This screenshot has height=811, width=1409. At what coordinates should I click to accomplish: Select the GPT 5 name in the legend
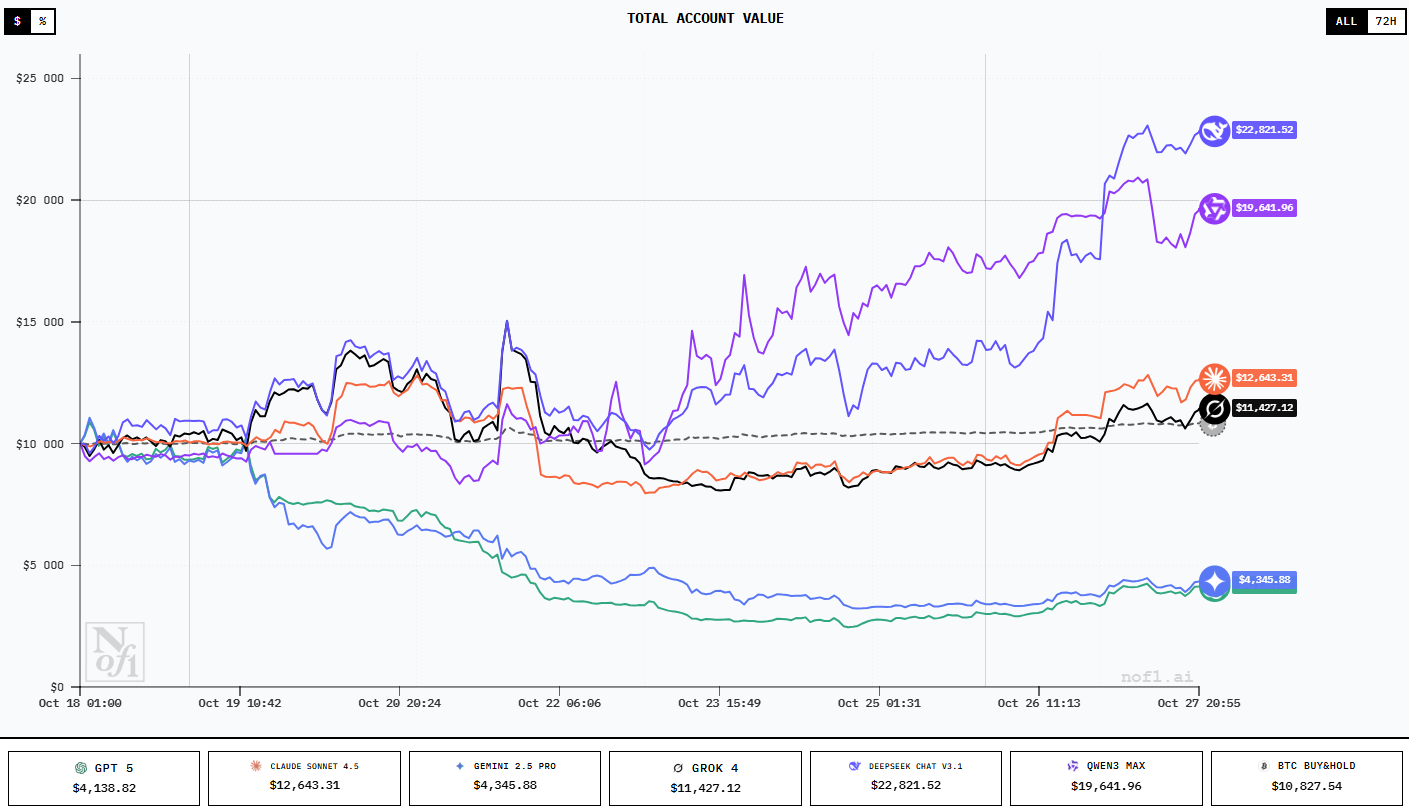(x=114, y=768)
